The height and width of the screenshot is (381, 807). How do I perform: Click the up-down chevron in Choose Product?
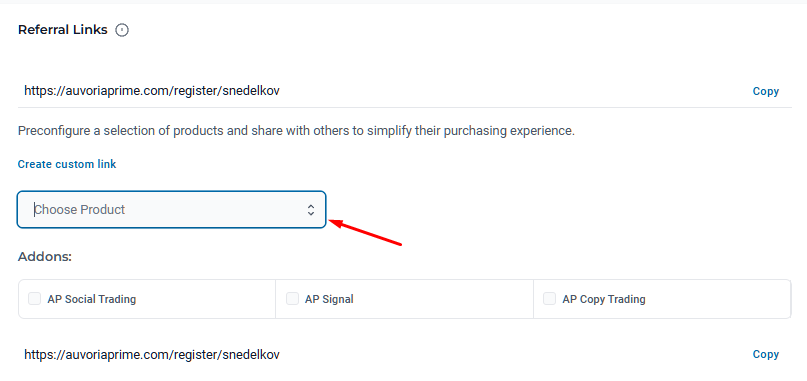(311, 210)
